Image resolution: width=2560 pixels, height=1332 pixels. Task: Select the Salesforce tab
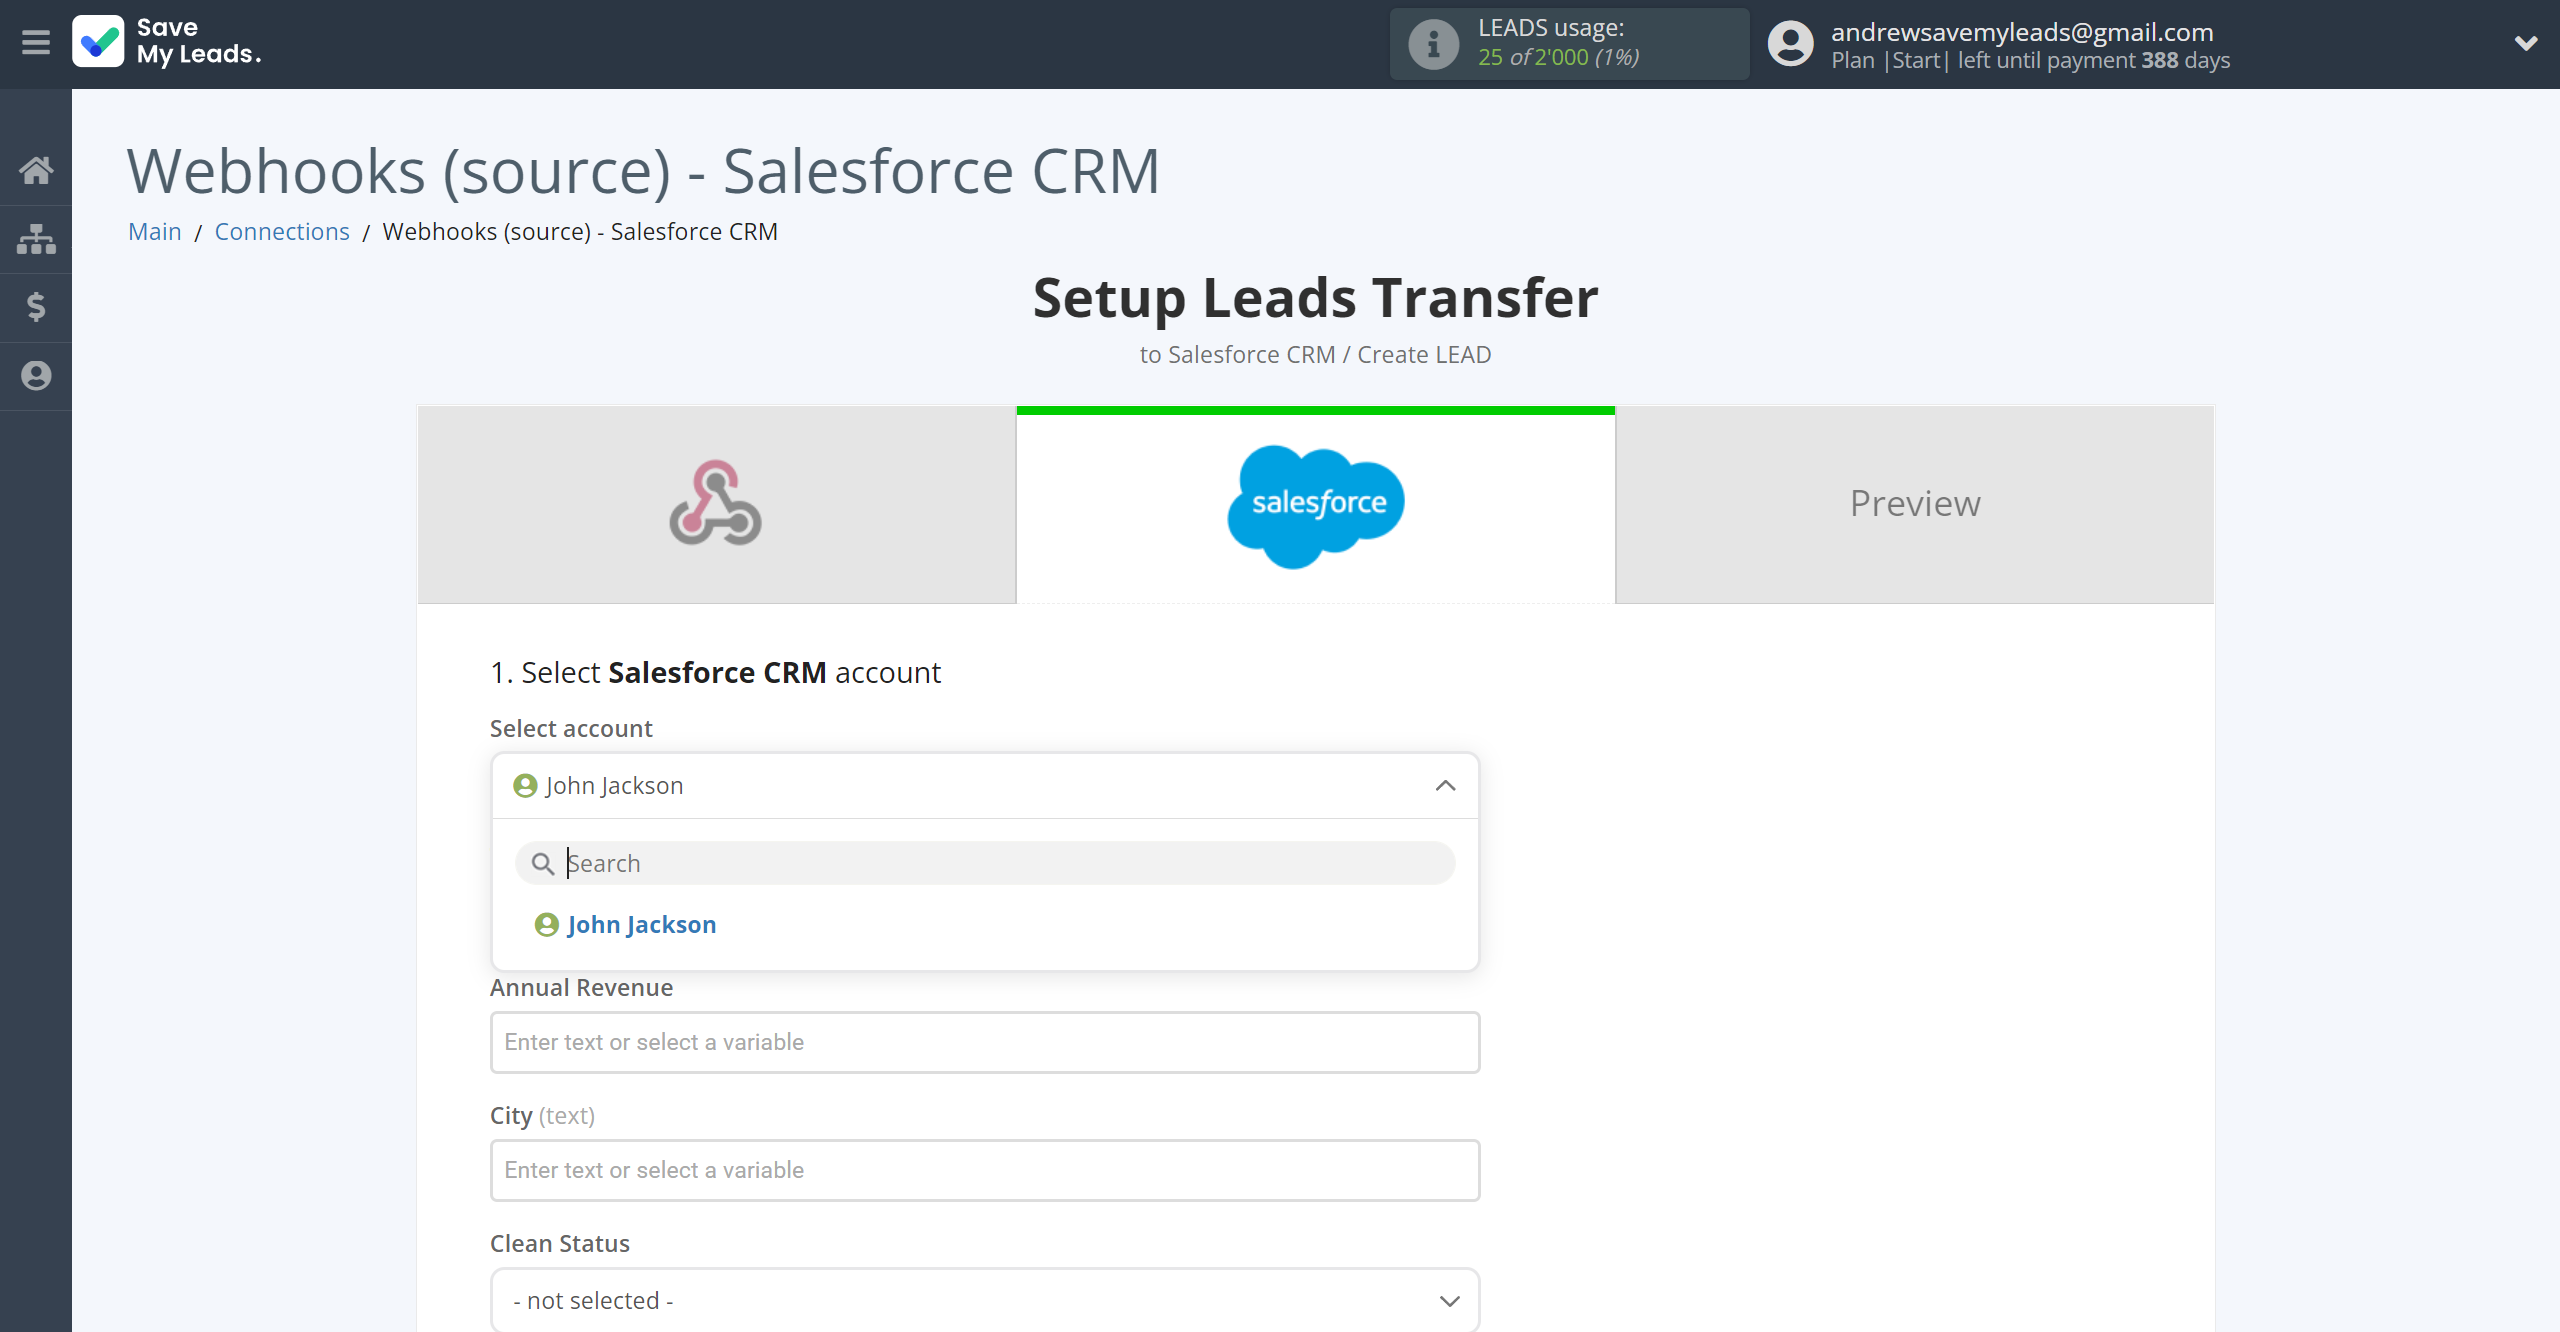click(1316, 504)
